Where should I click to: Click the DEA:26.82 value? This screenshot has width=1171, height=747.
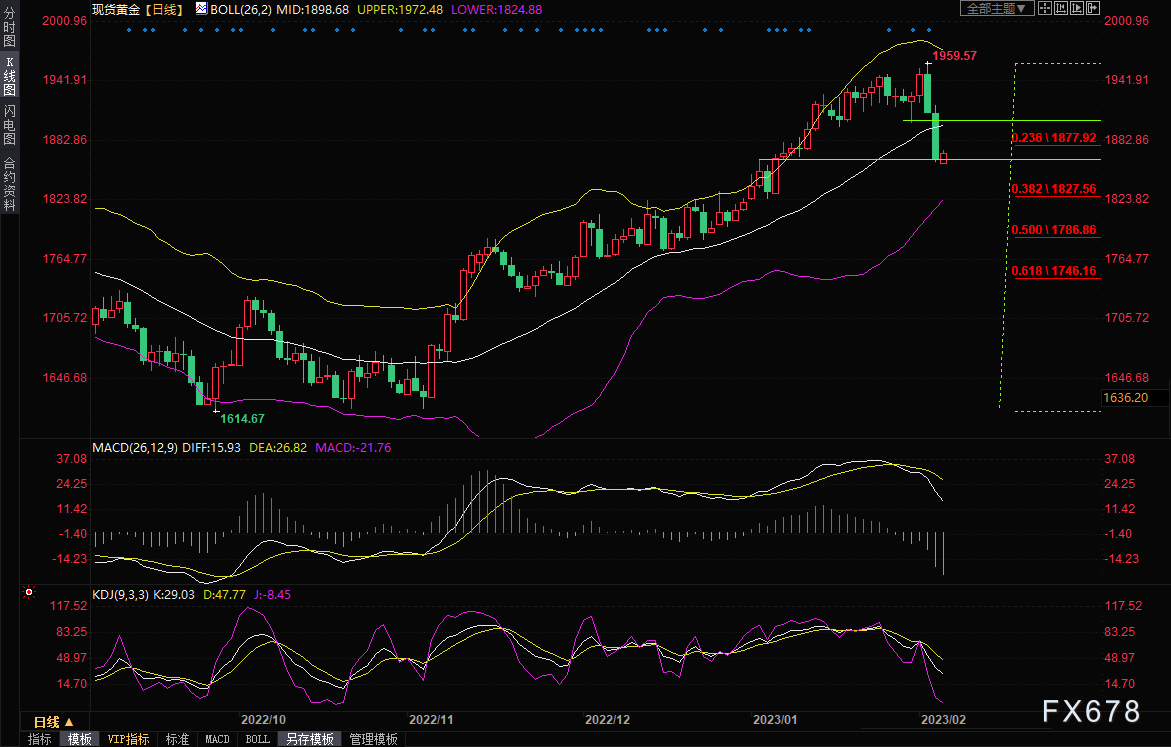click(x=278, y=447)
